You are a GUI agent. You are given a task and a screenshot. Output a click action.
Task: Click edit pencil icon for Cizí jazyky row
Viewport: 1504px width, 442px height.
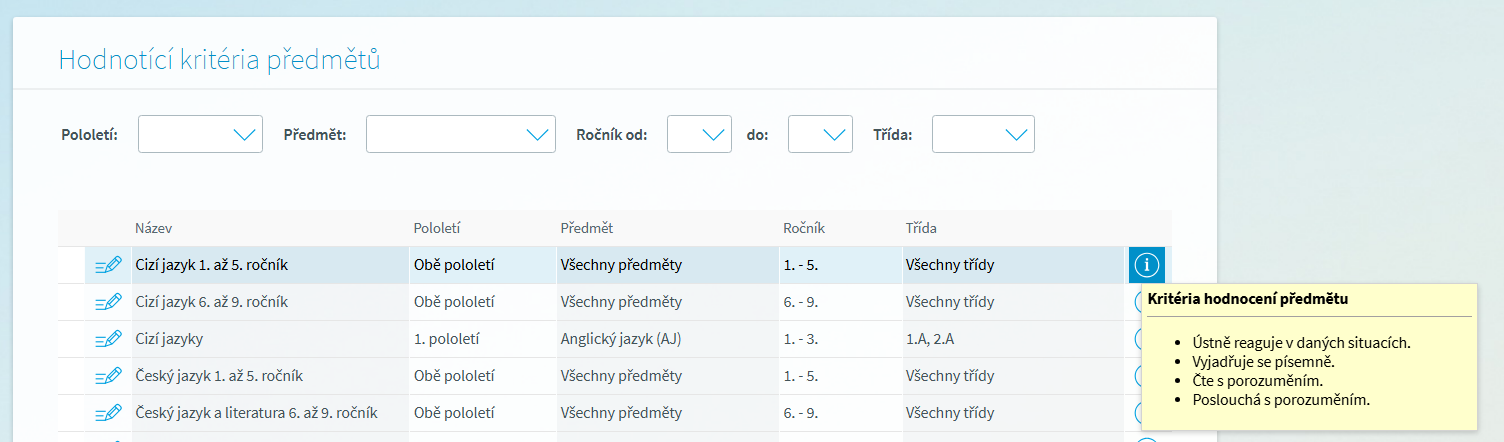tap(108, 339)
